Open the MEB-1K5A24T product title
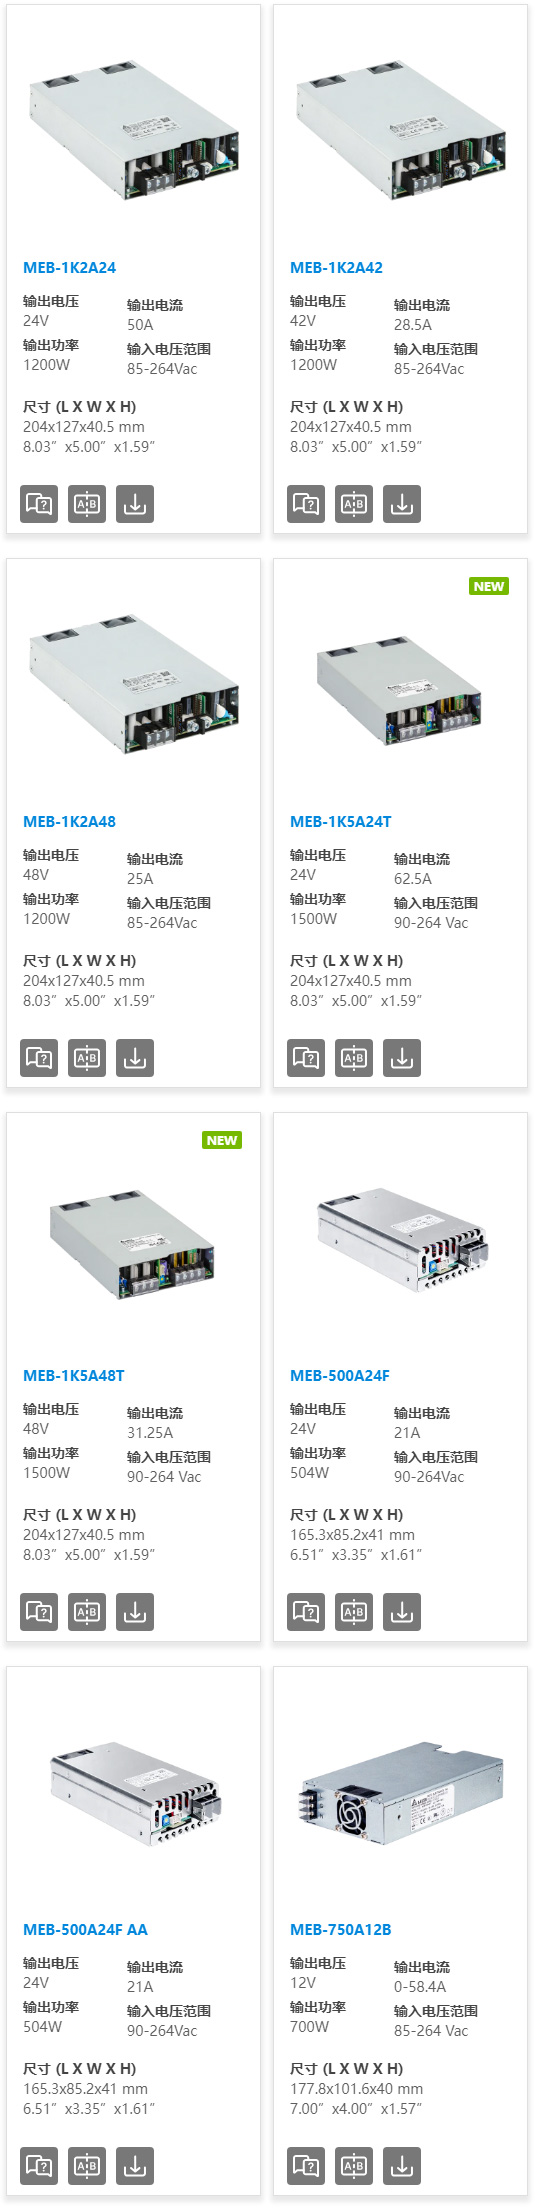The width and height of the screenshot is (536, 2210). (x=341, y=822)
